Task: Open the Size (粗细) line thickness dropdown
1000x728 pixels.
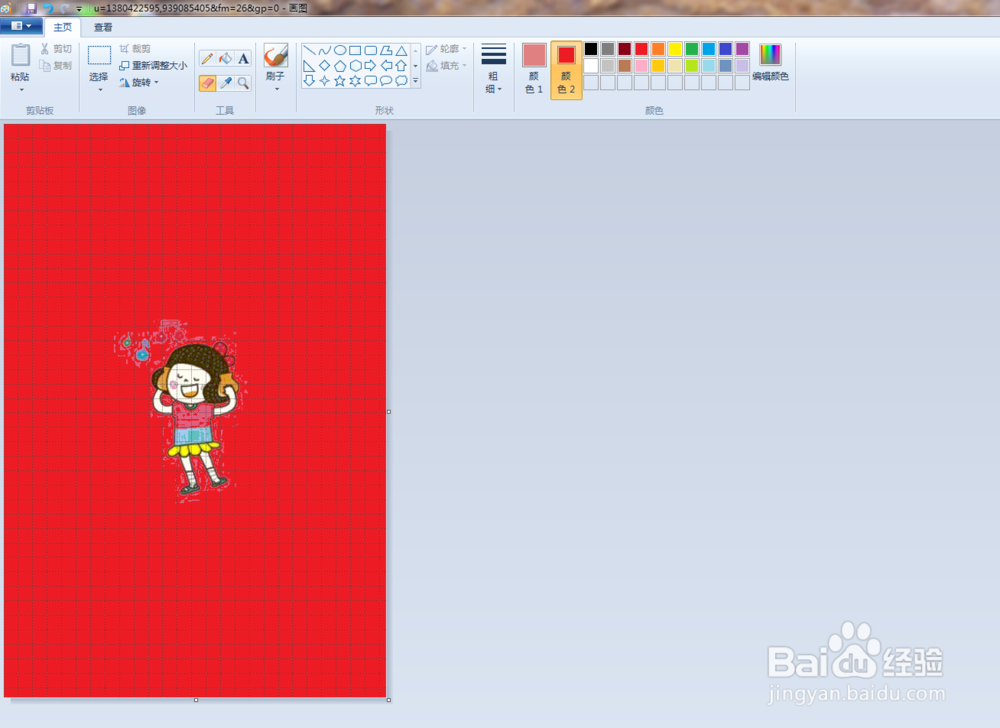Action: (494, 69)
